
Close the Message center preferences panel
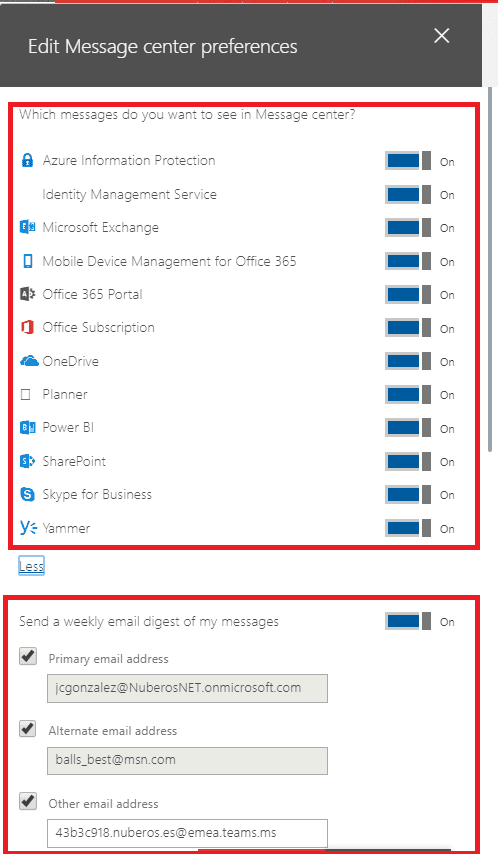click(441, 36)
